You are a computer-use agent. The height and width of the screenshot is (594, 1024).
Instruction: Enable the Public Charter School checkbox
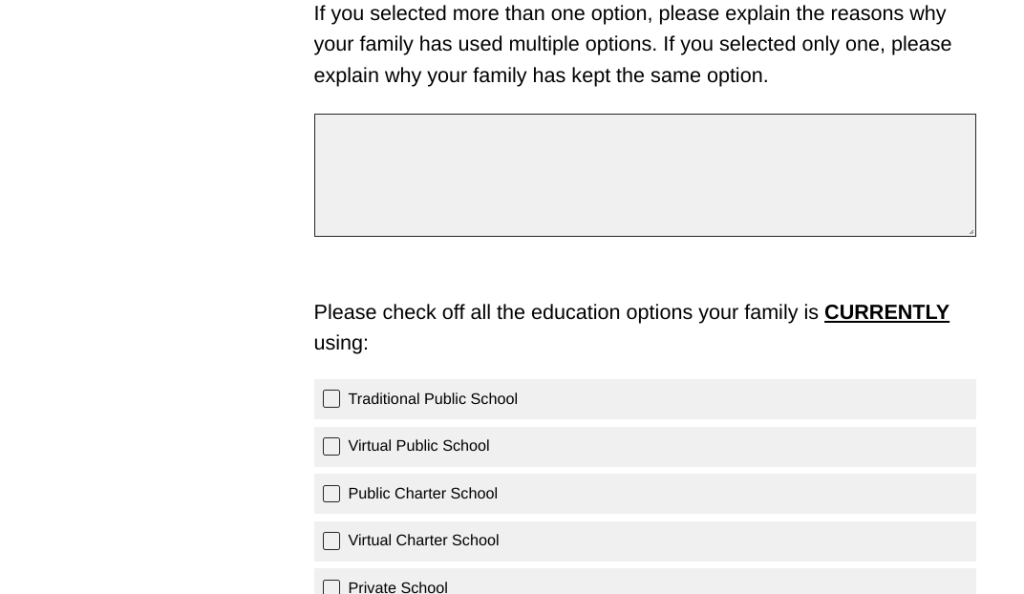tap(332, 494)
